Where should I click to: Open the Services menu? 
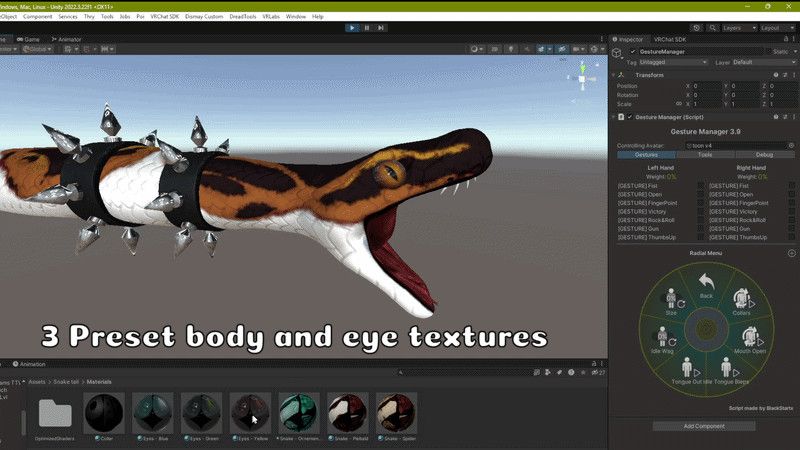coord(68,16)
